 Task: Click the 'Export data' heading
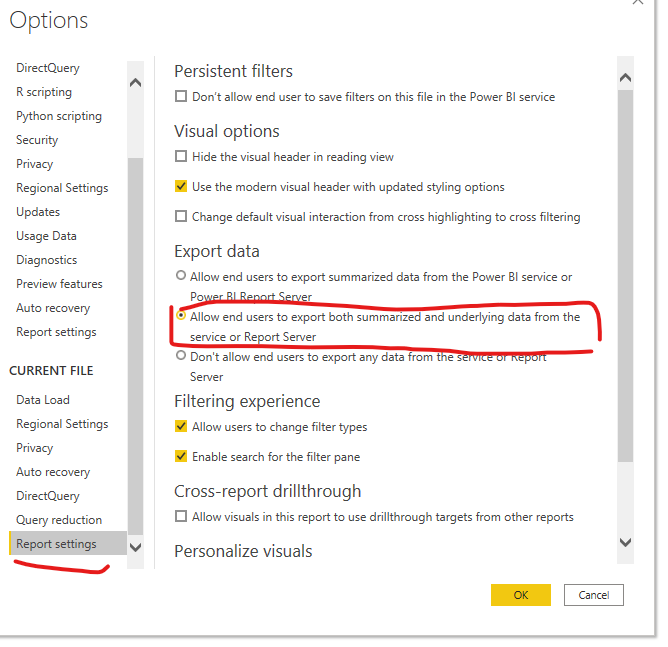click(x=217, y=251)
